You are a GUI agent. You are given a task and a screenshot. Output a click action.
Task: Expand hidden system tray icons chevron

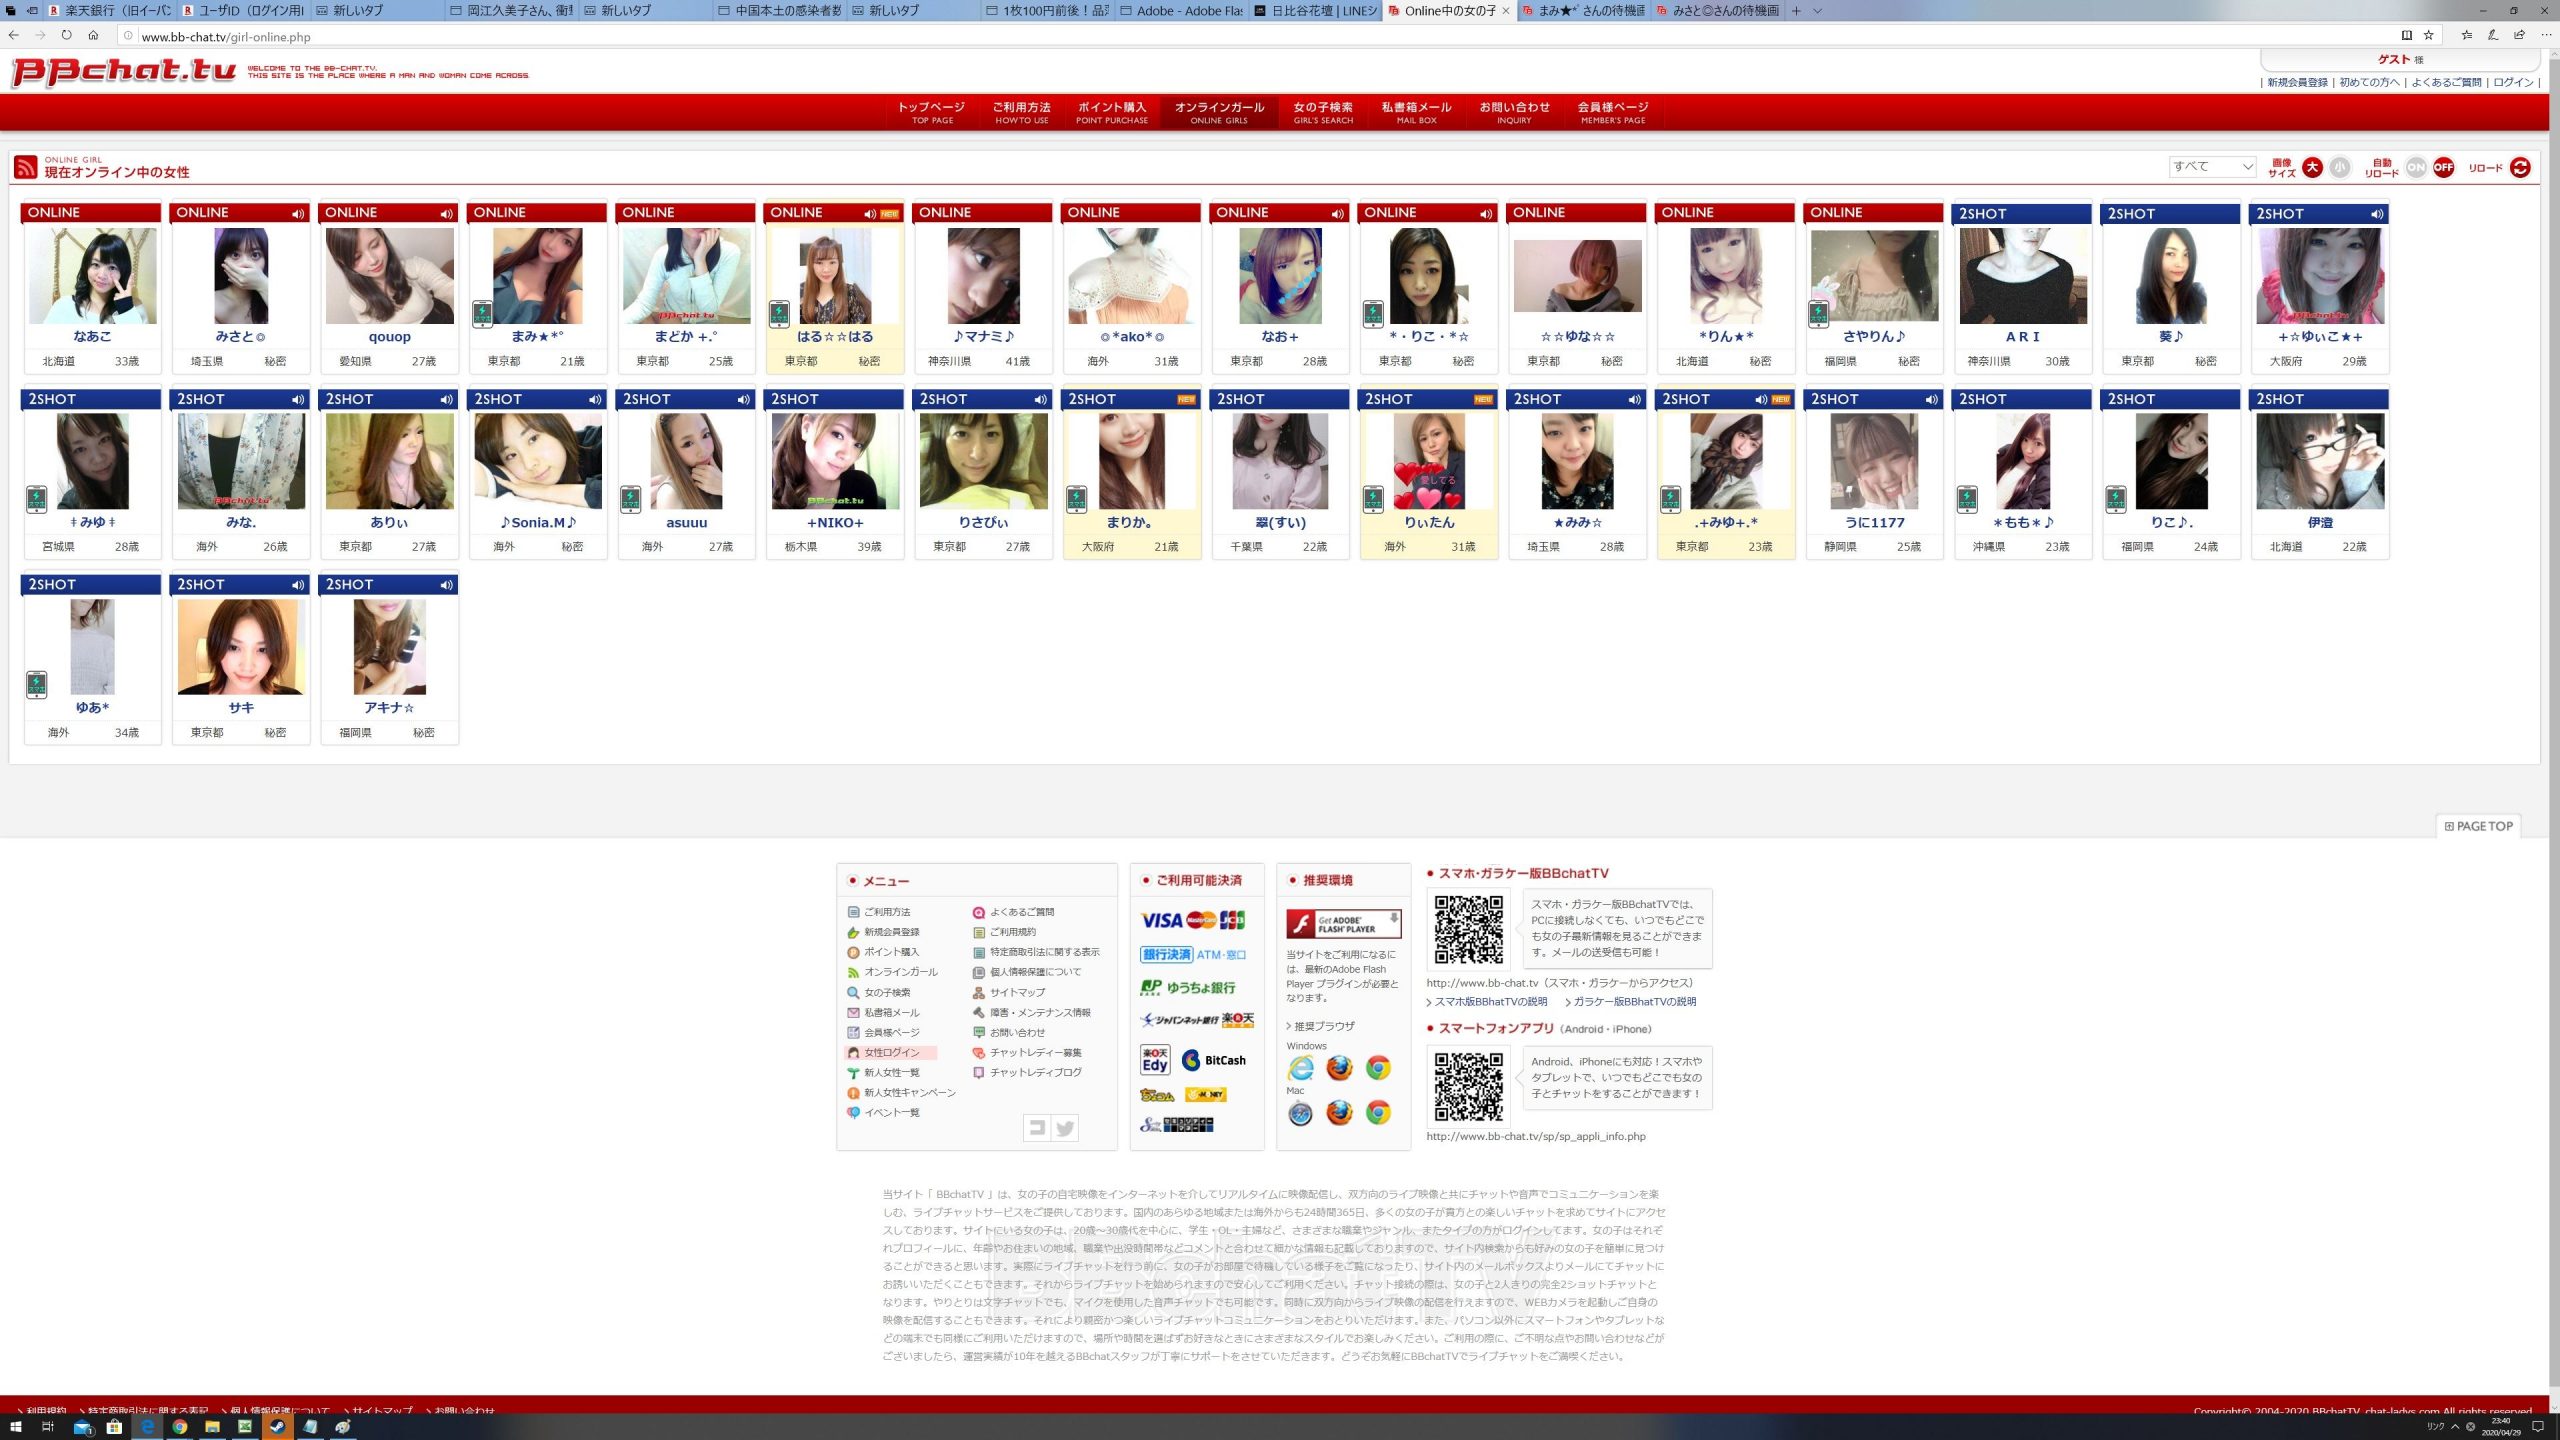click(x=2454, y=1427)
